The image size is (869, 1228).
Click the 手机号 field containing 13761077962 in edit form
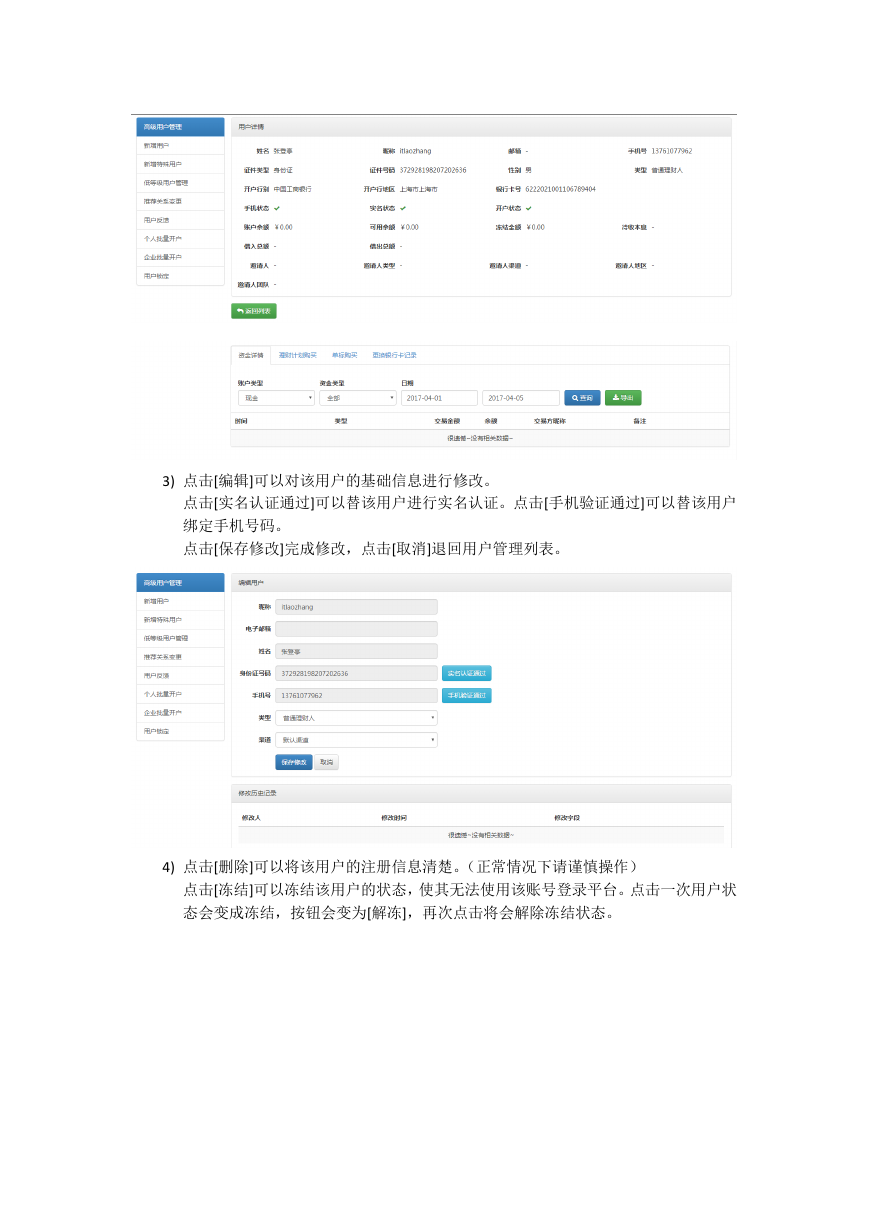click(356, 695)
